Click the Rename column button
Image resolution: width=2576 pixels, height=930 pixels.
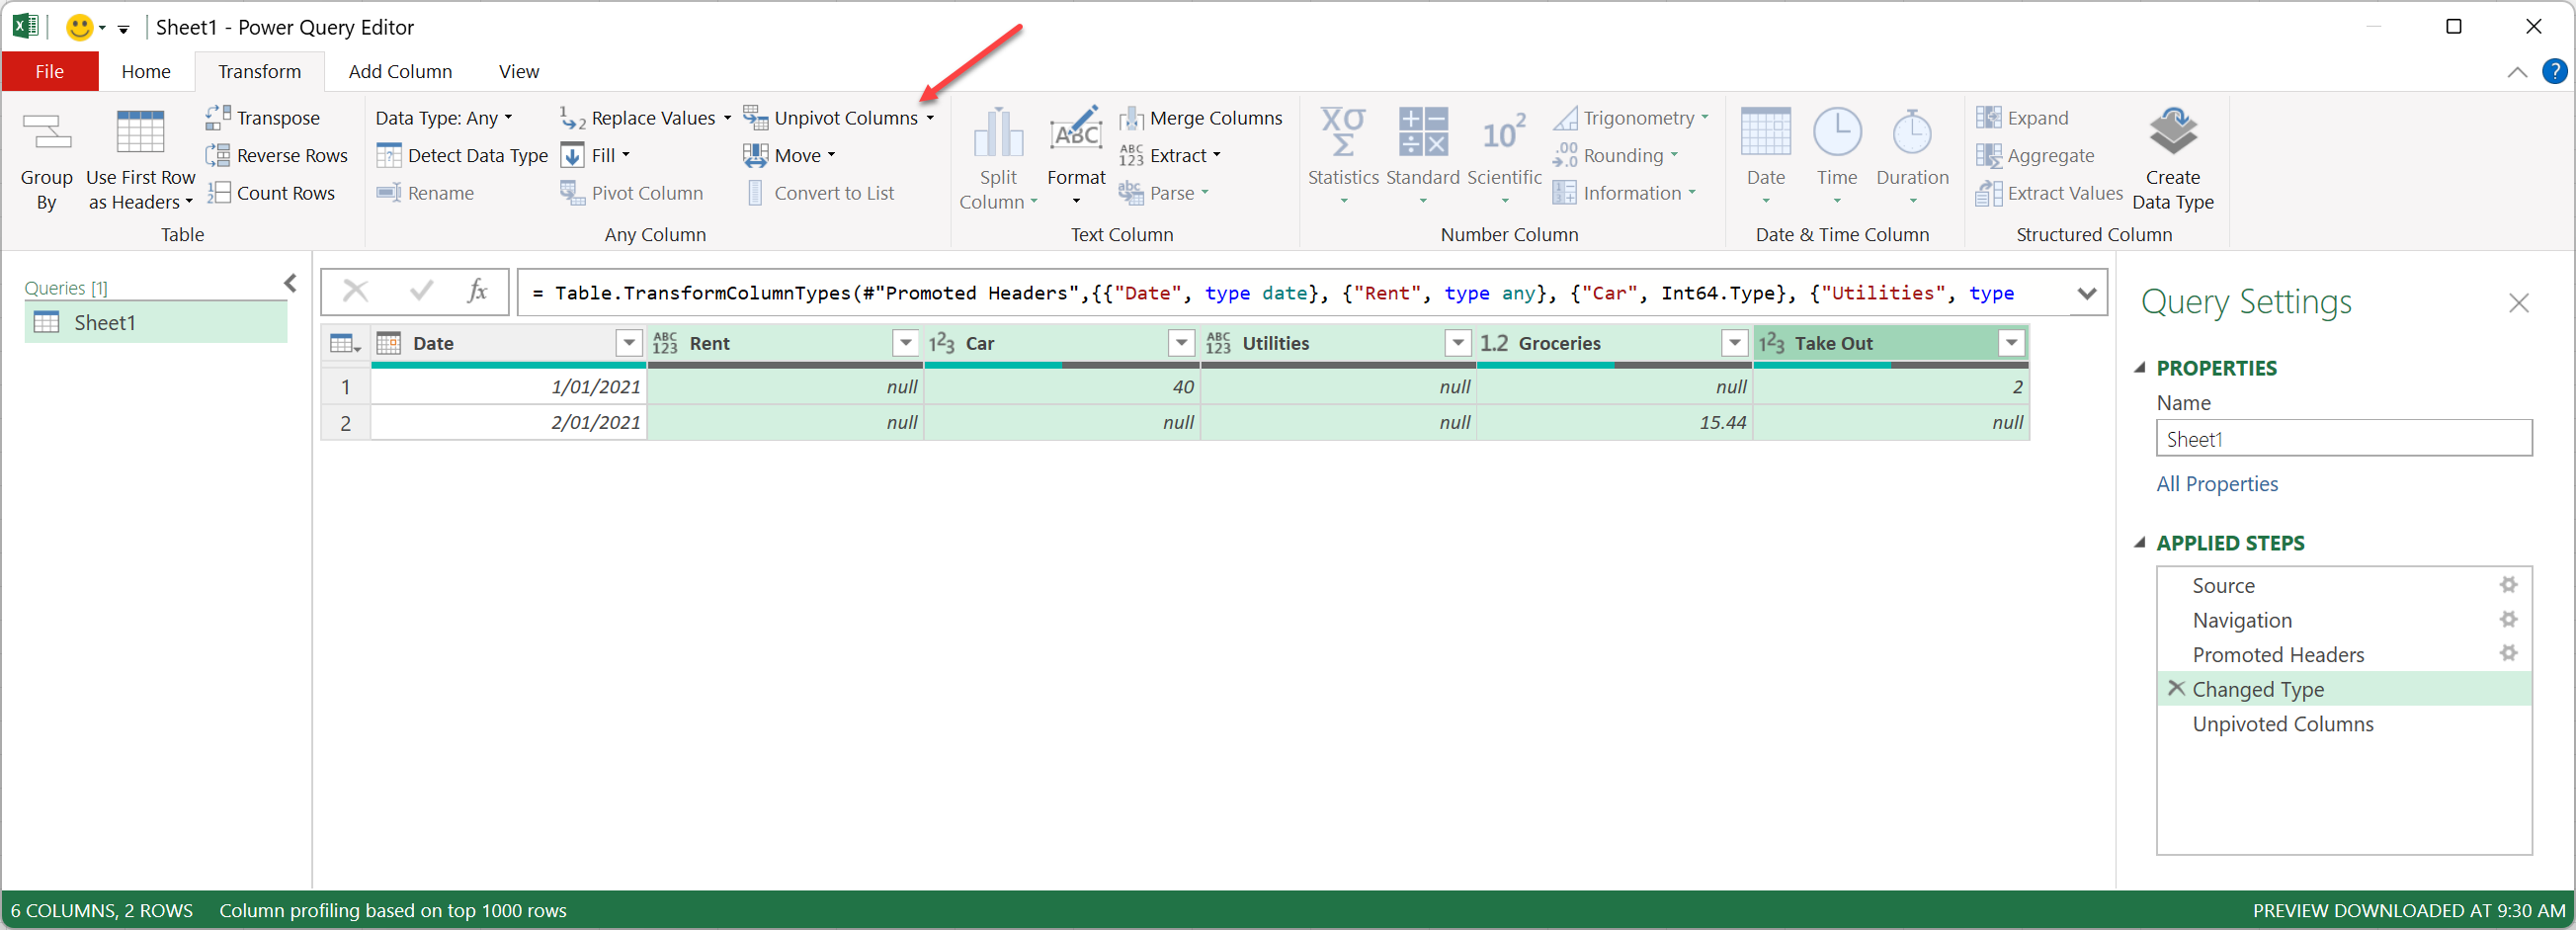[x=425, y=193]
